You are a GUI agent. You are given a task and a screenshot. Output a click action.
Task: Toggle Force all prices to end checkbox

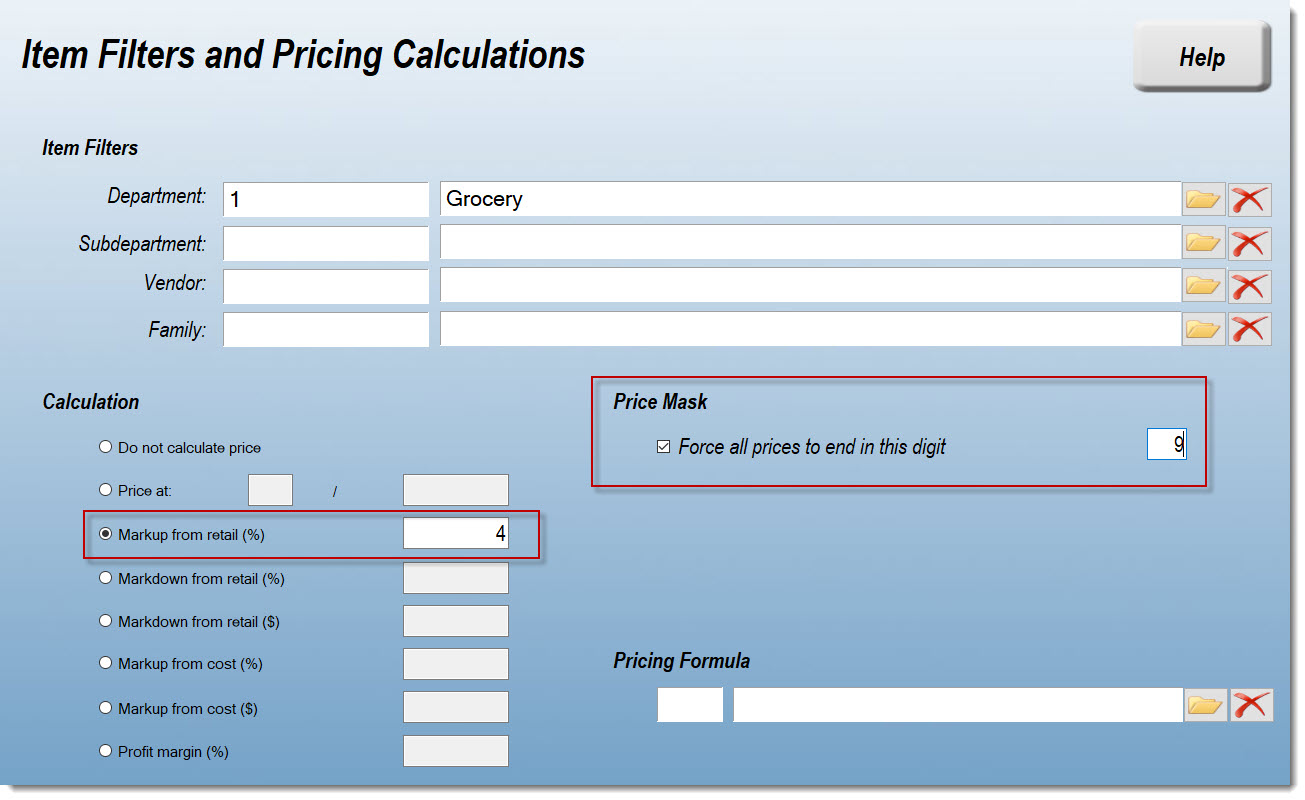click(663, 447)
